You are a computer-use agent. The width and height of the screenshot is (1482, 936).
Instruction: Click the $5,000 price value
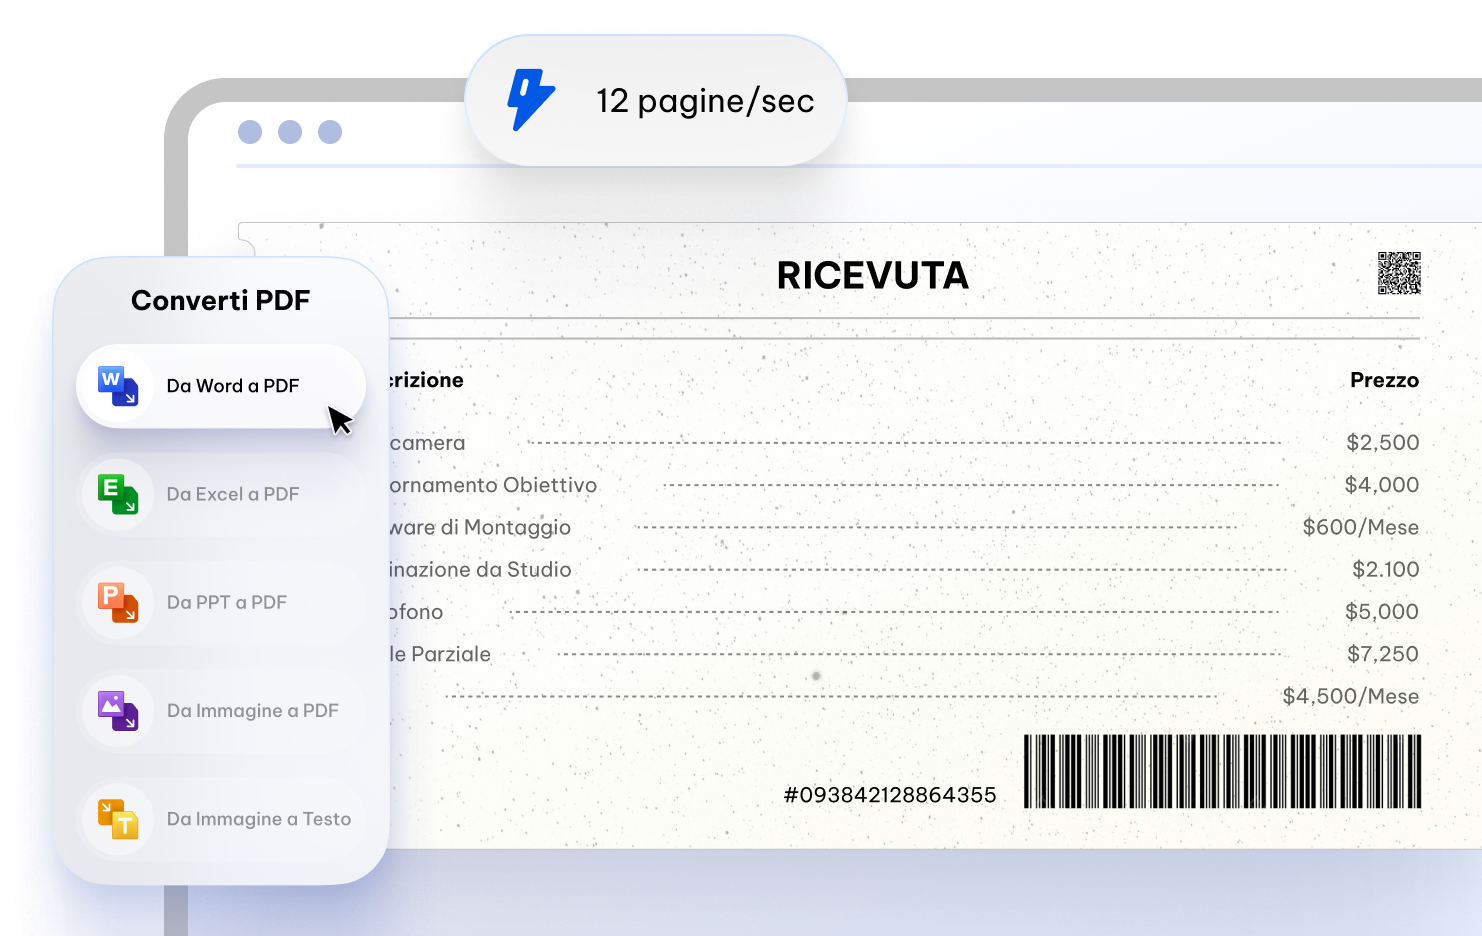(1382, 612)
